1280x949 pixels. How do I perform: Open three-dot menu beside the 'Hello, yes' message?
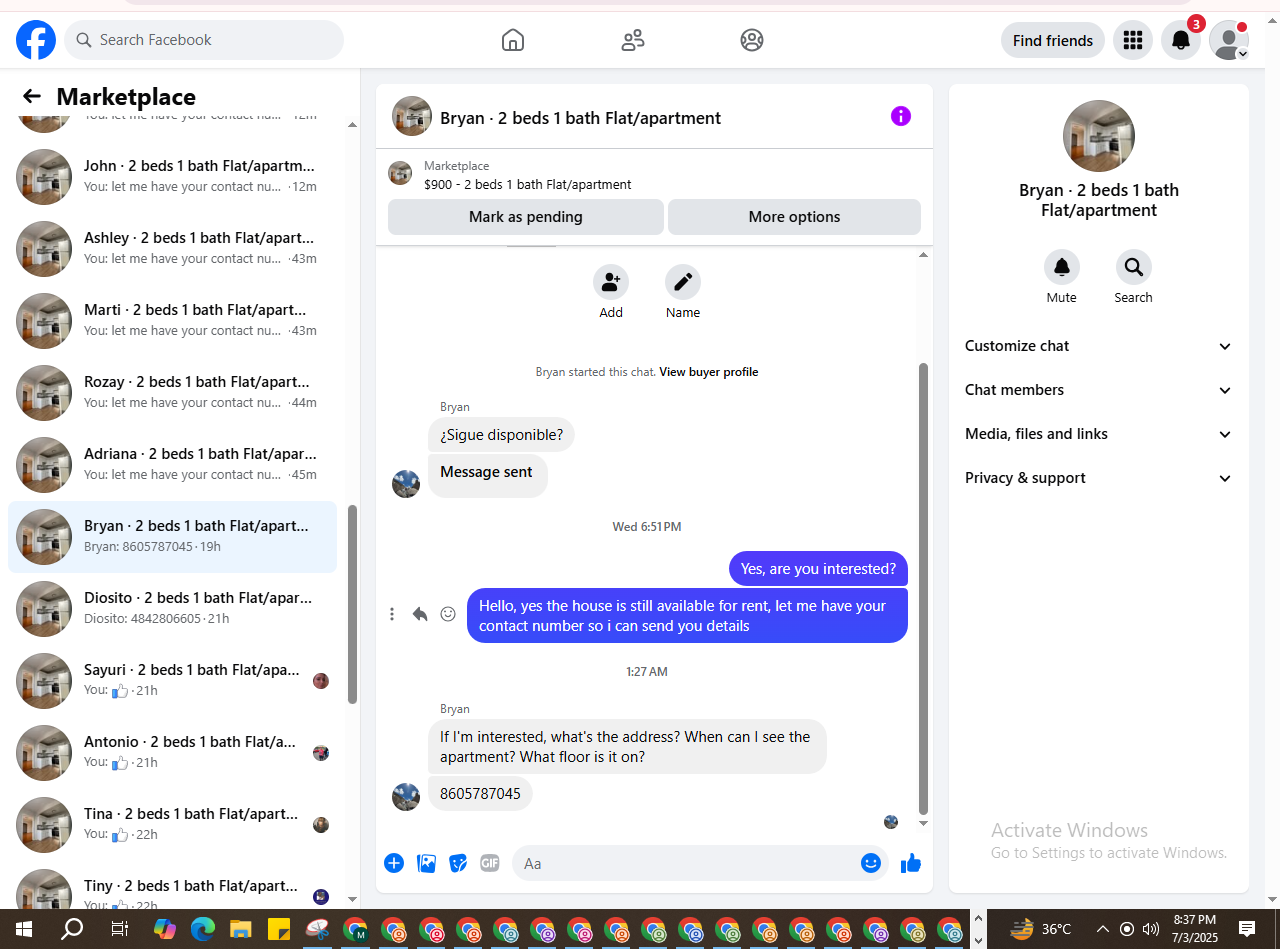point(392,614)
